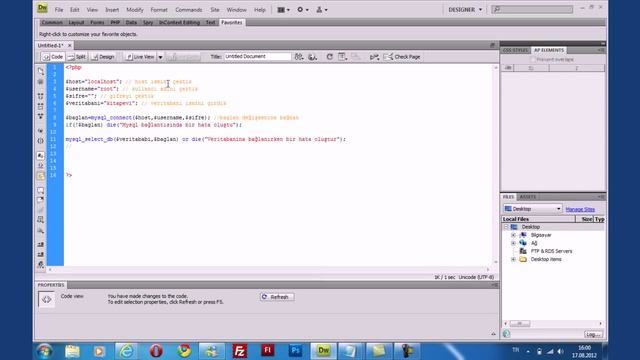The width and height of the screenshot is (640, 360).
Task: Click the Open Documents icon in coding toolbar
Action: [40, 71]
